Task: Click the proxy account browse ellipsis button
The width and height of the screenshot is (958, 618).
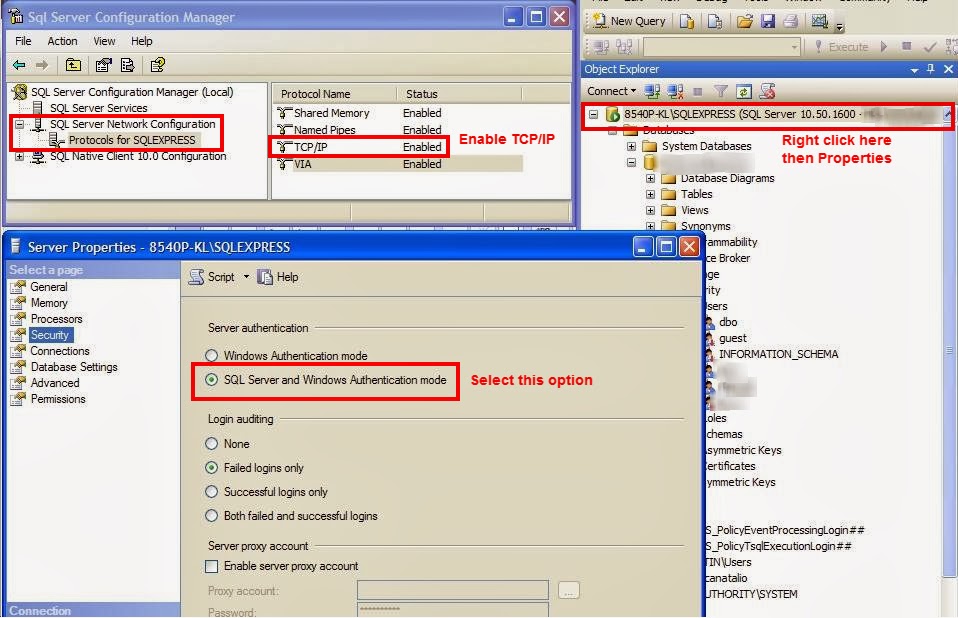Action: point(568,590)
